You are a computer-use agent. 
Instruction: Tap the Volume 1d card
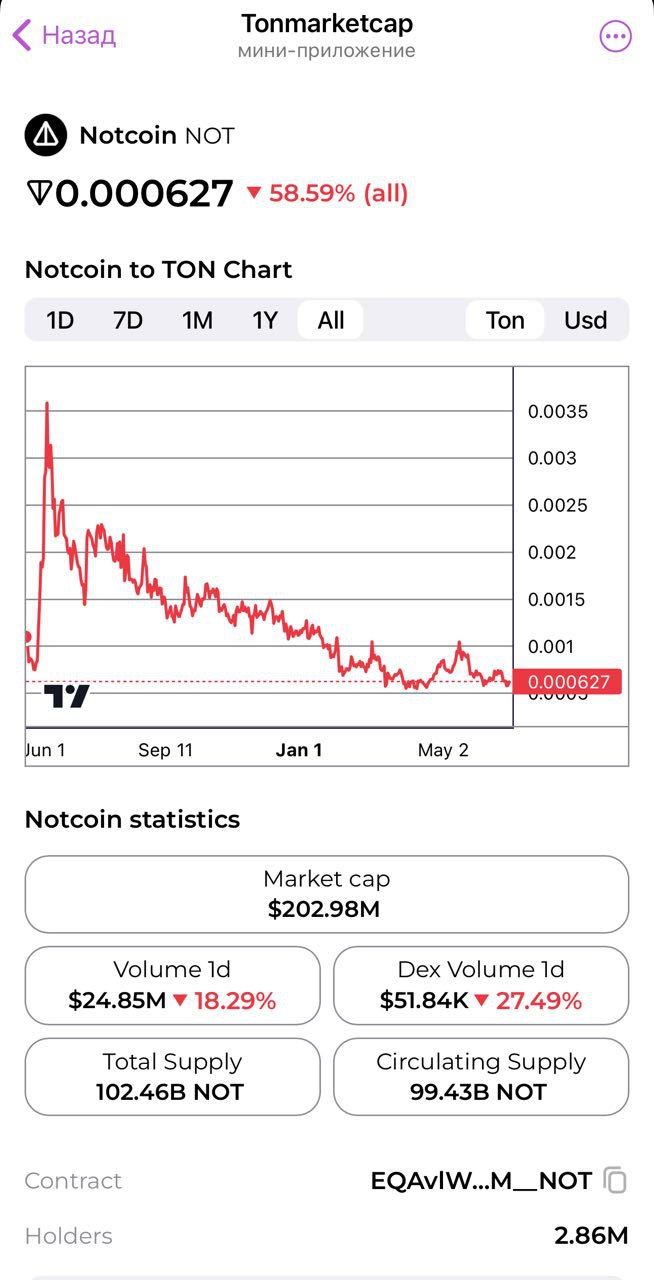[172, 986]
